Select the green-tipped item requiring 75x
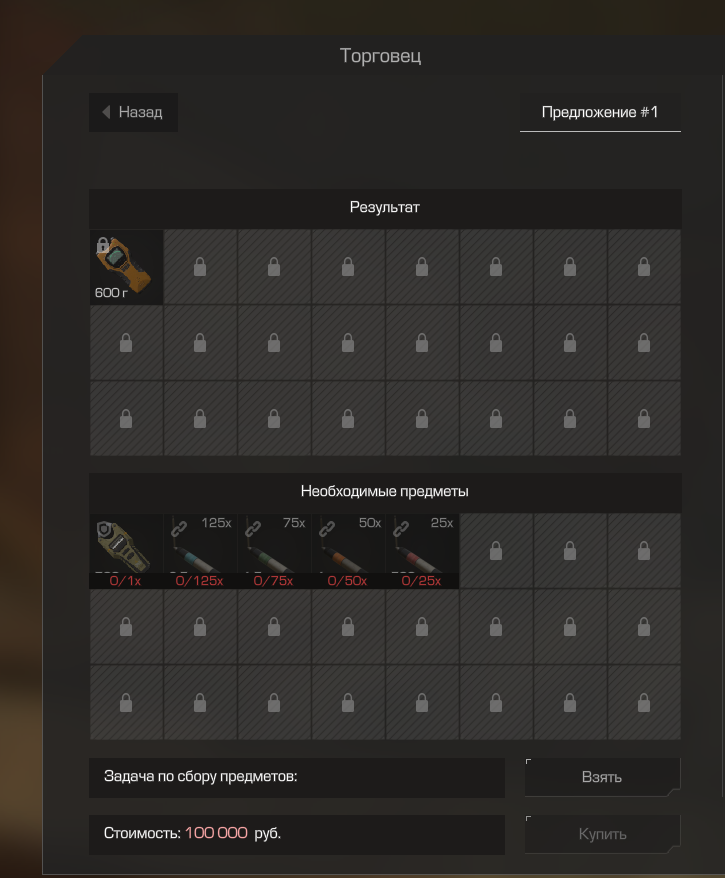The image size is (725, 878). [x=274, y=551]
